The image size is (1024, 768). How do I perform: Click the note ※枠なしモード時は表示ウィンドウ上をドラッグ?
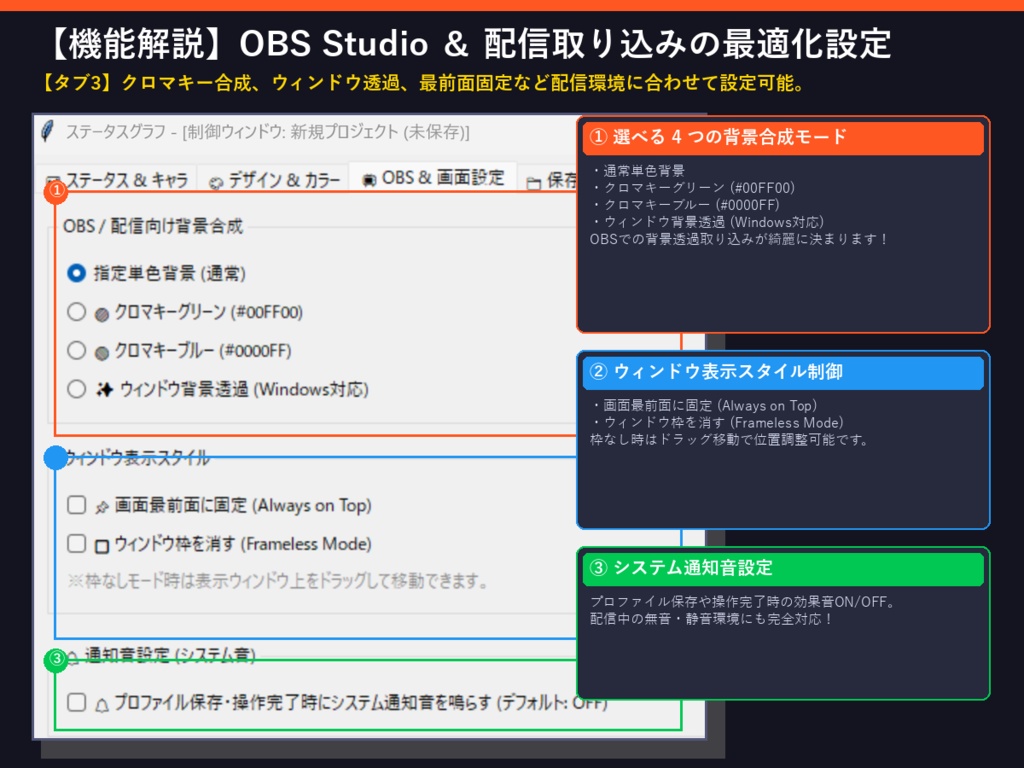[x=278, y=580]
